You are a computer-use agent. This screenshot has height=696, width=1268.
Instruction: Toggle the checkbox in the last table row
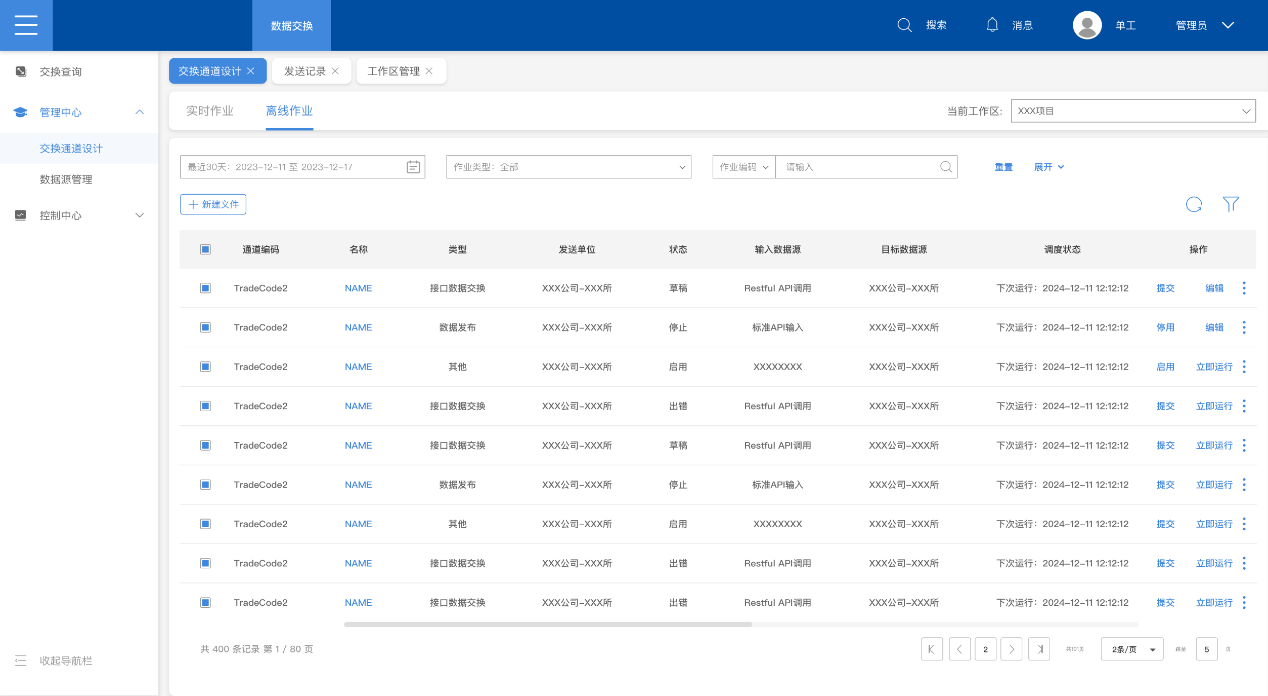[x=205, y=603]
